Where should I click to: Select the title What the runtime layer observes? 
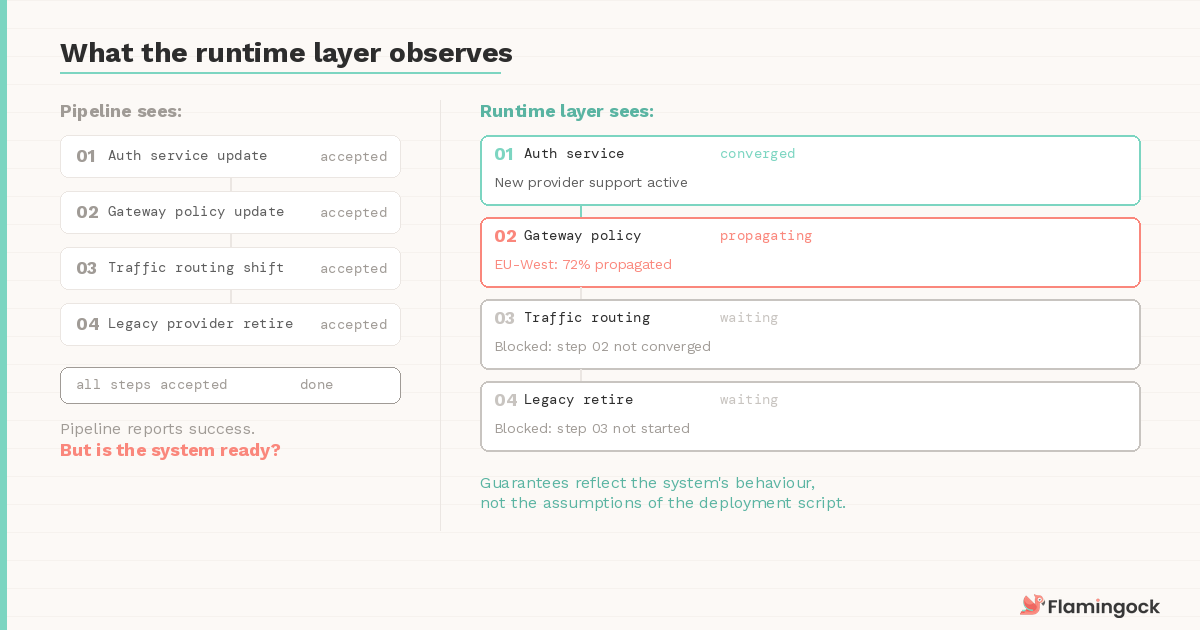pos(286,53)
